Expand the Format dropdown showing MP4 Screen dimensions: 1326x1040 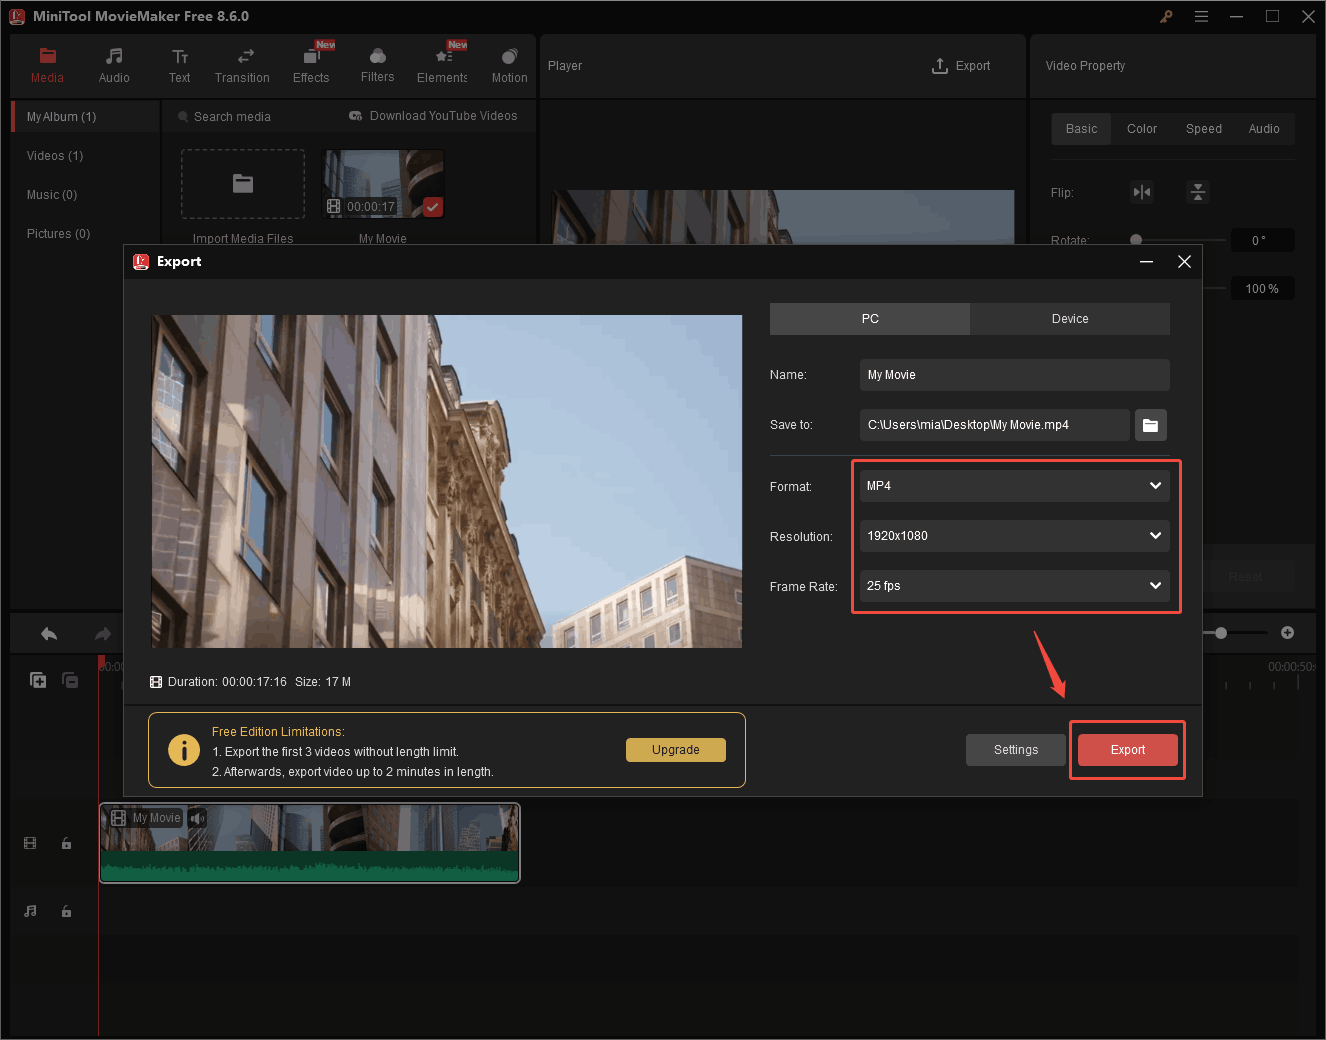[x=1015, y=486]
